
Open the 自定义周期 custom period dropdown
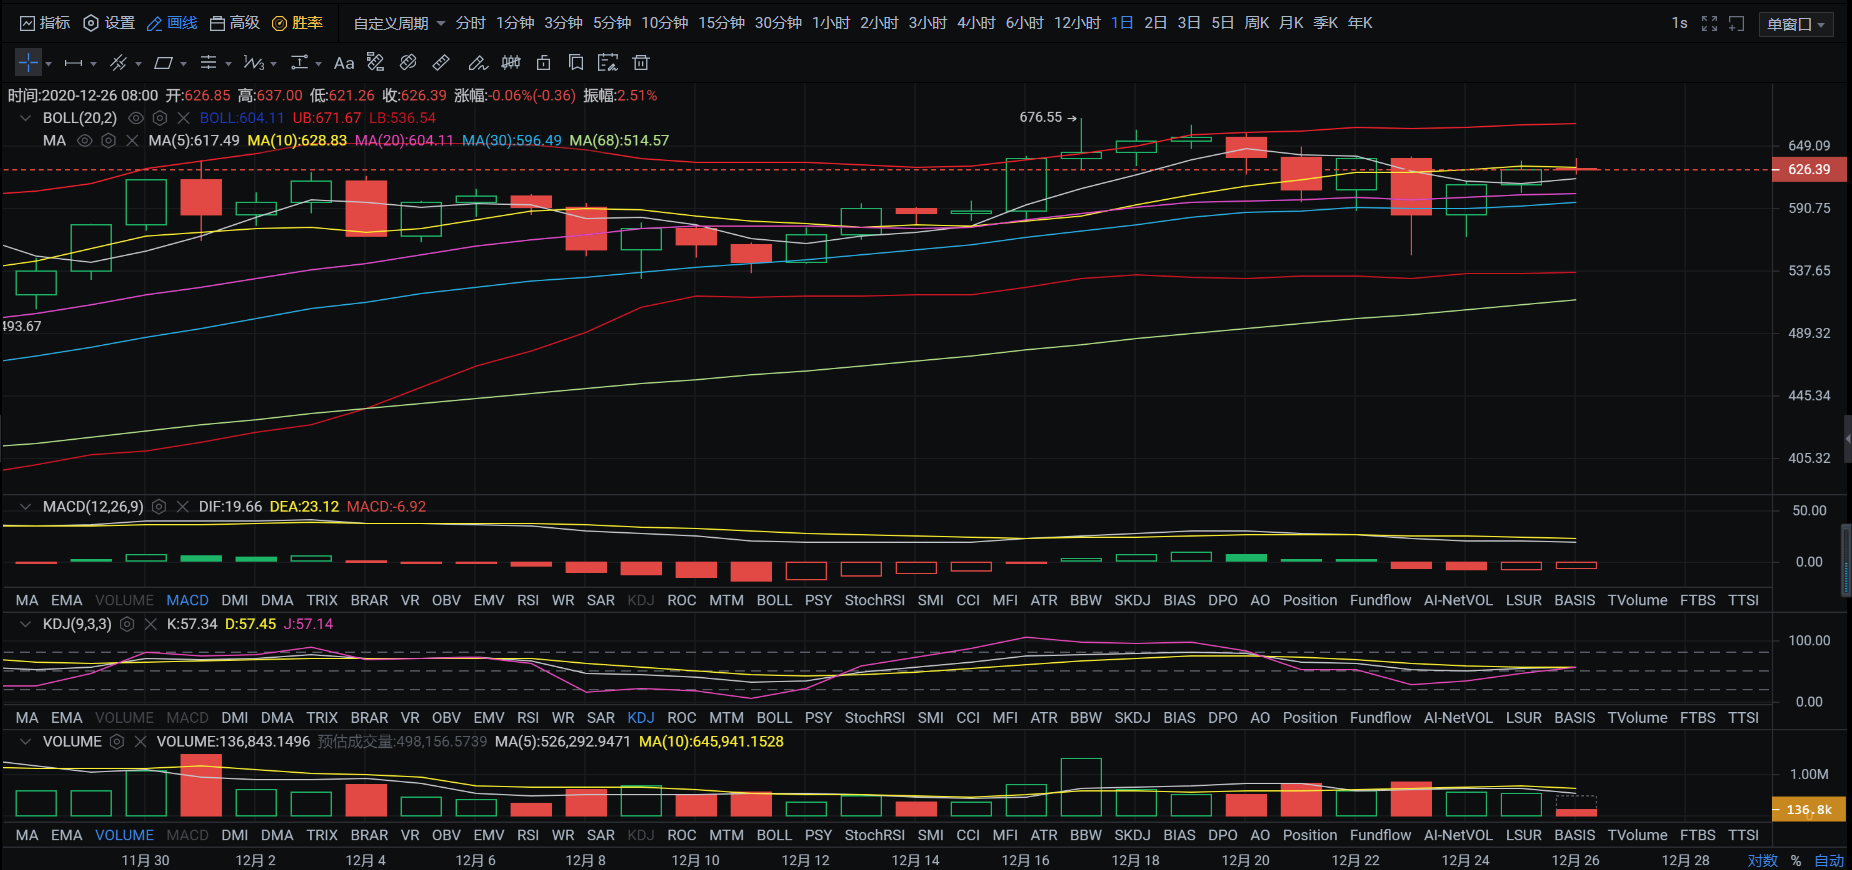coord(399,23)
